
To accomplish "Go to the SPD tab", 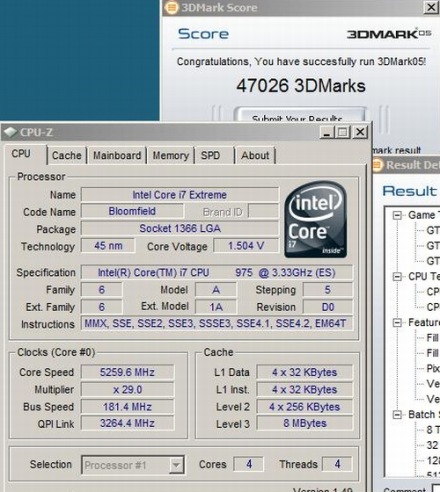I will [210, 155].
